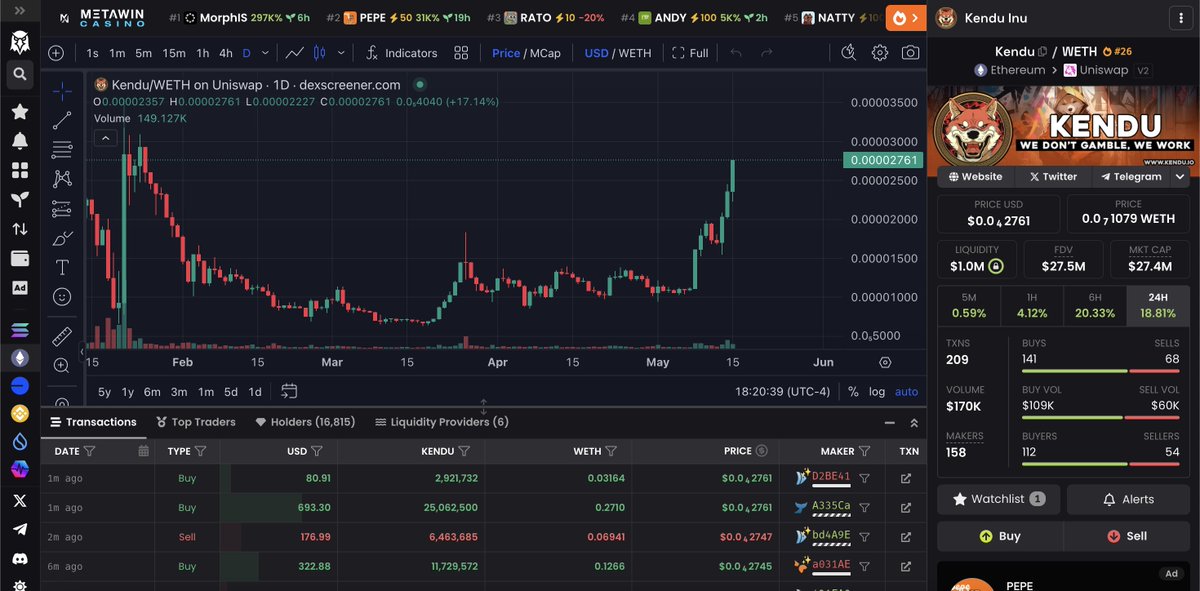Open external TXN link for 80.91 buy
This screenshot has width=1200, height=591.
(x=906, y=478)
